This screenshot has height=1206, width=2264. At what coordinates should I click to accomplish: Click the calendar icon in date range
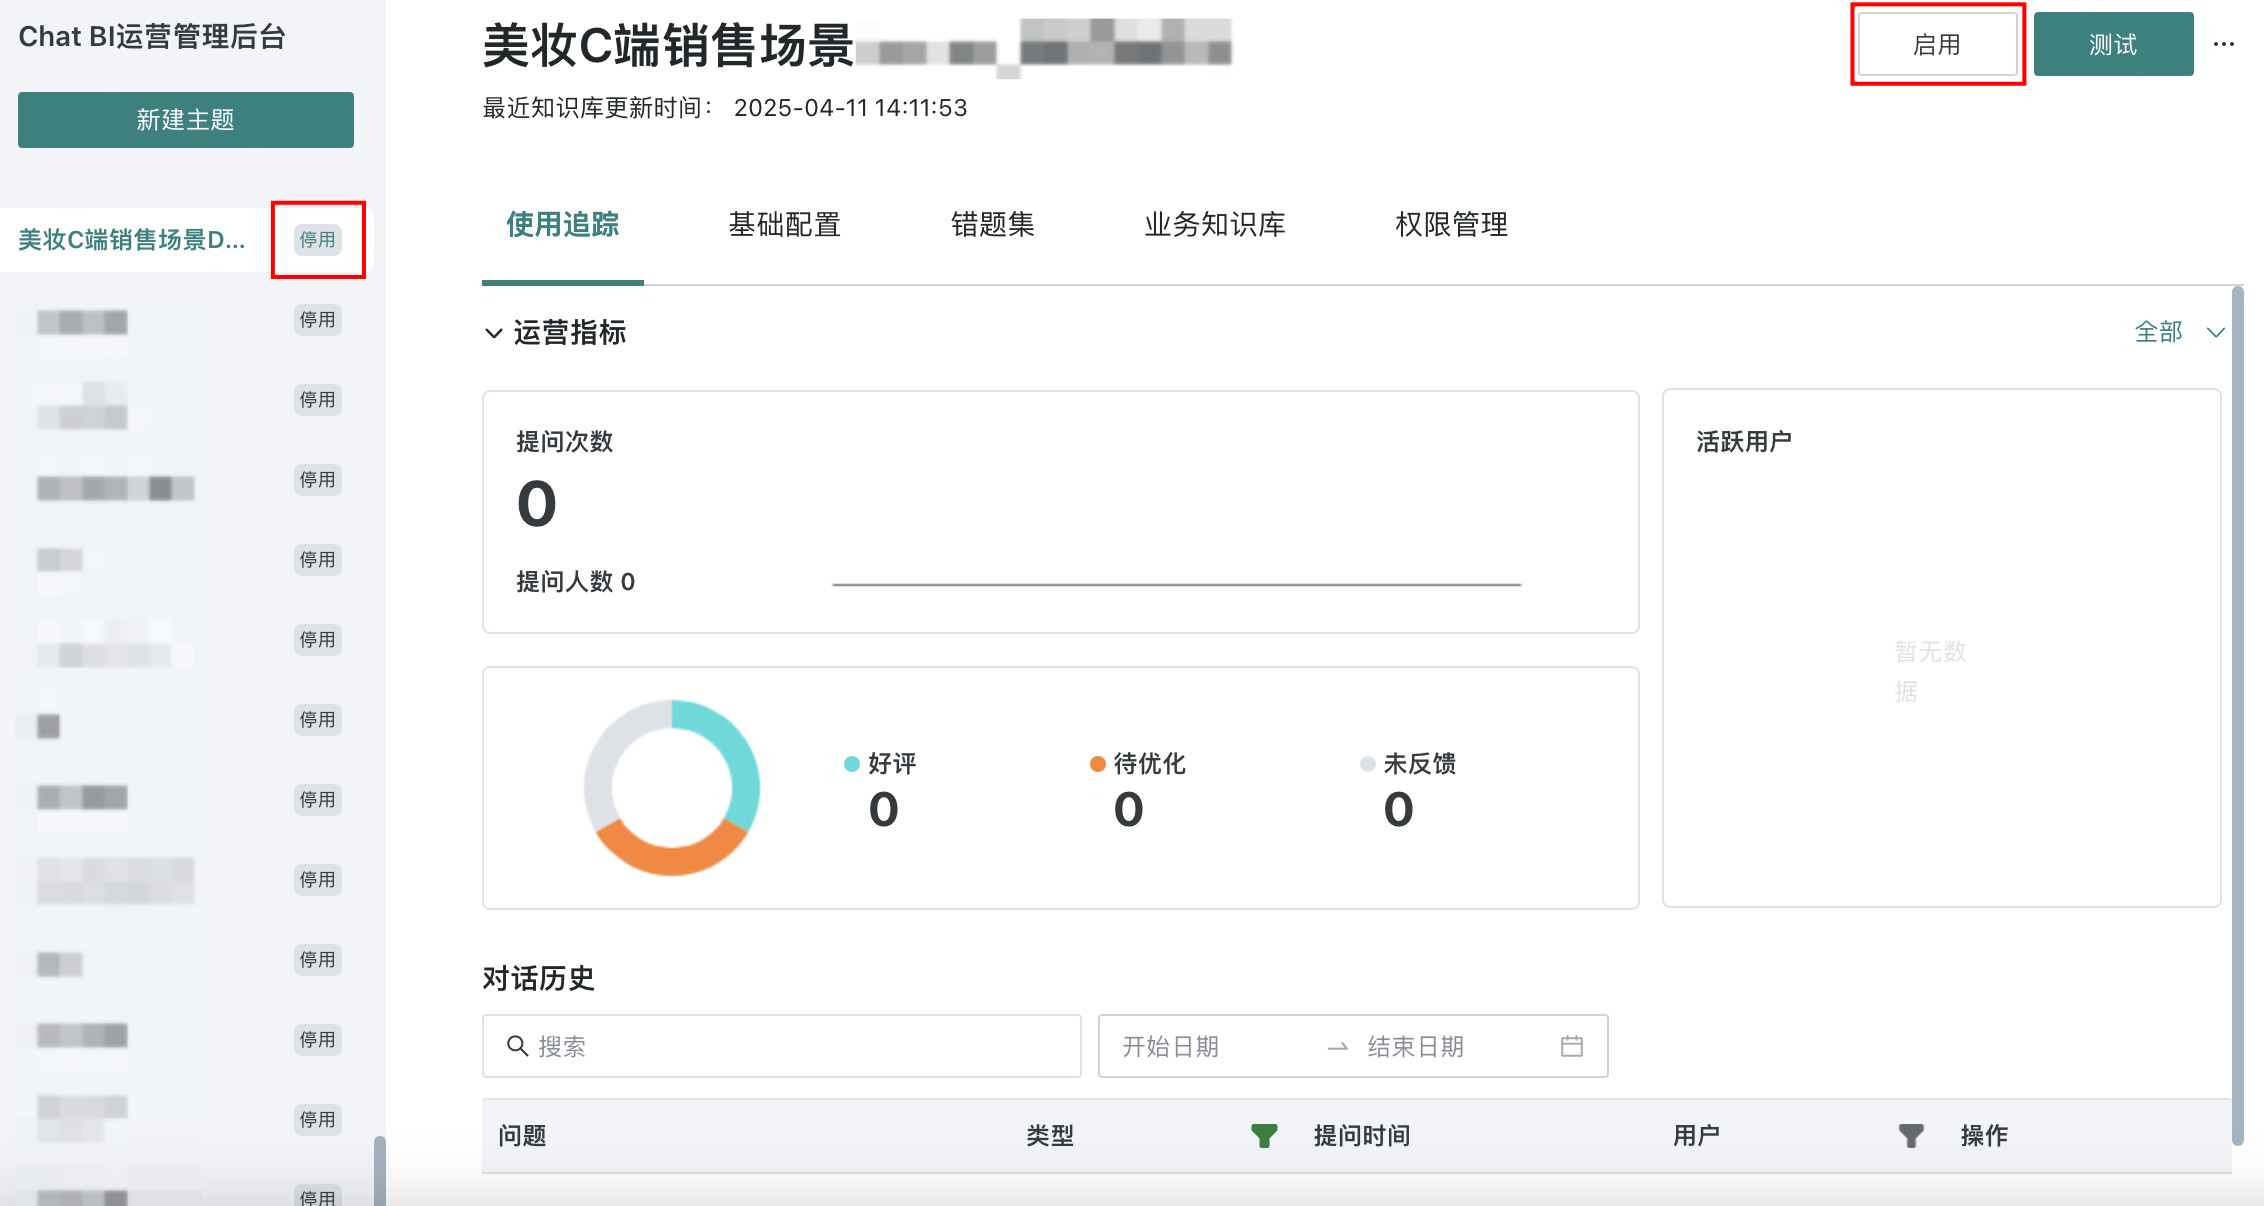[x=1571, y=1046]
